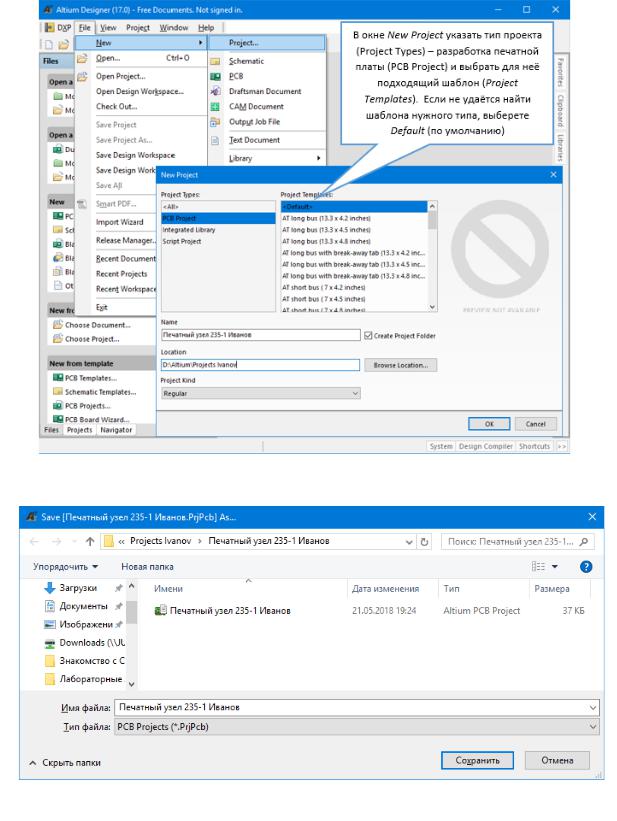Open the Тип файла combo box
This screenshot has width=617, height=821.
[x=357, y=727]
